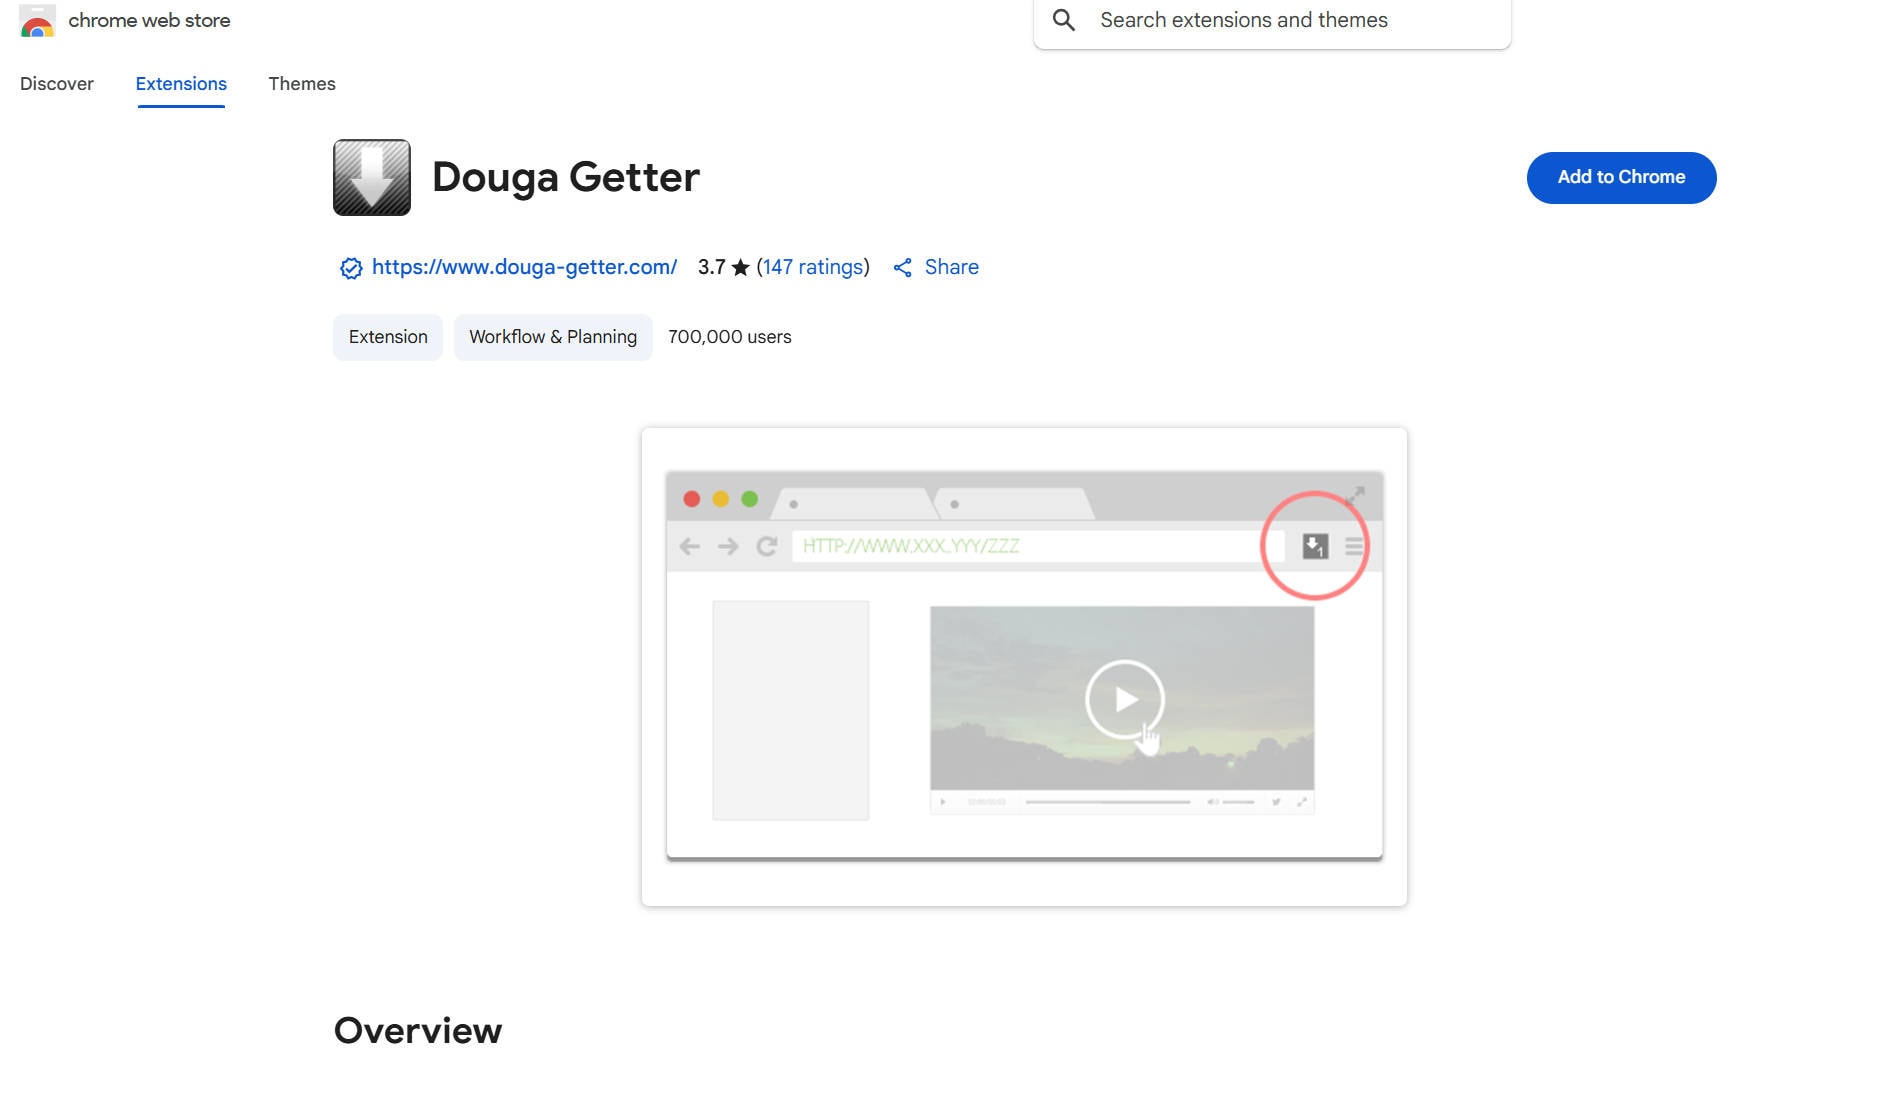Click the Add to Chrome button
Screen dimensions: 1878x1093
tap(1621, 177)
